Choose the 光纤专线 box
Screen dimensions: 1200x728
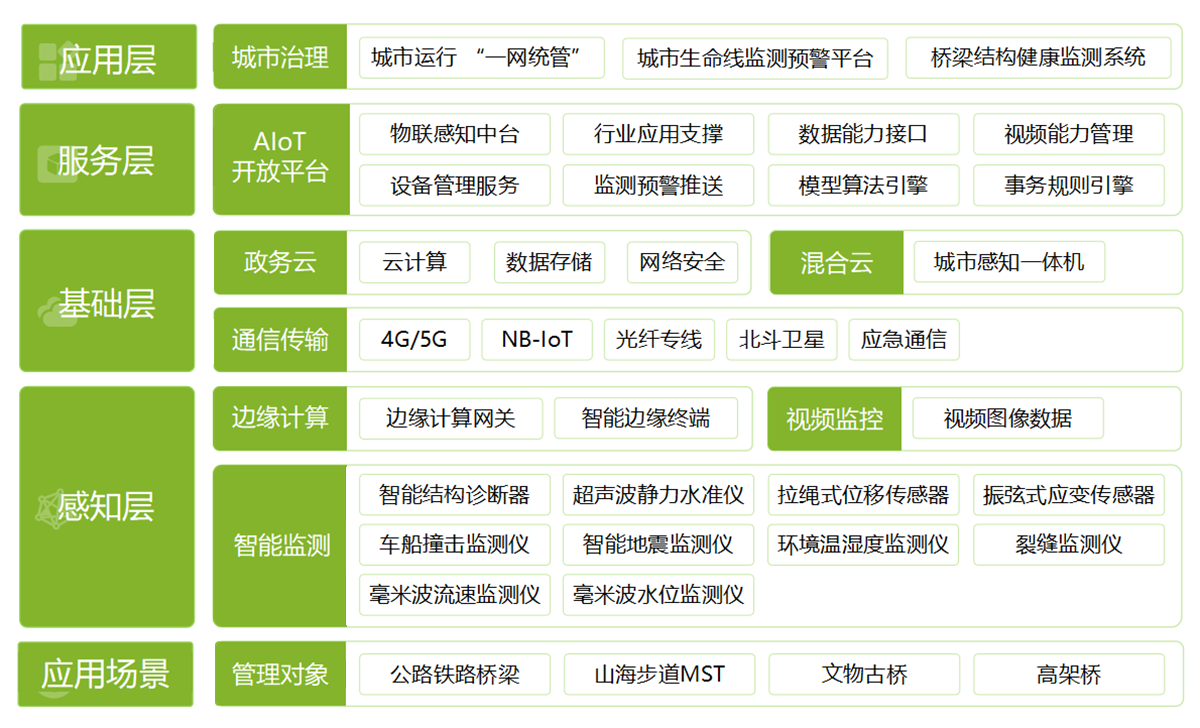[659, 340]
